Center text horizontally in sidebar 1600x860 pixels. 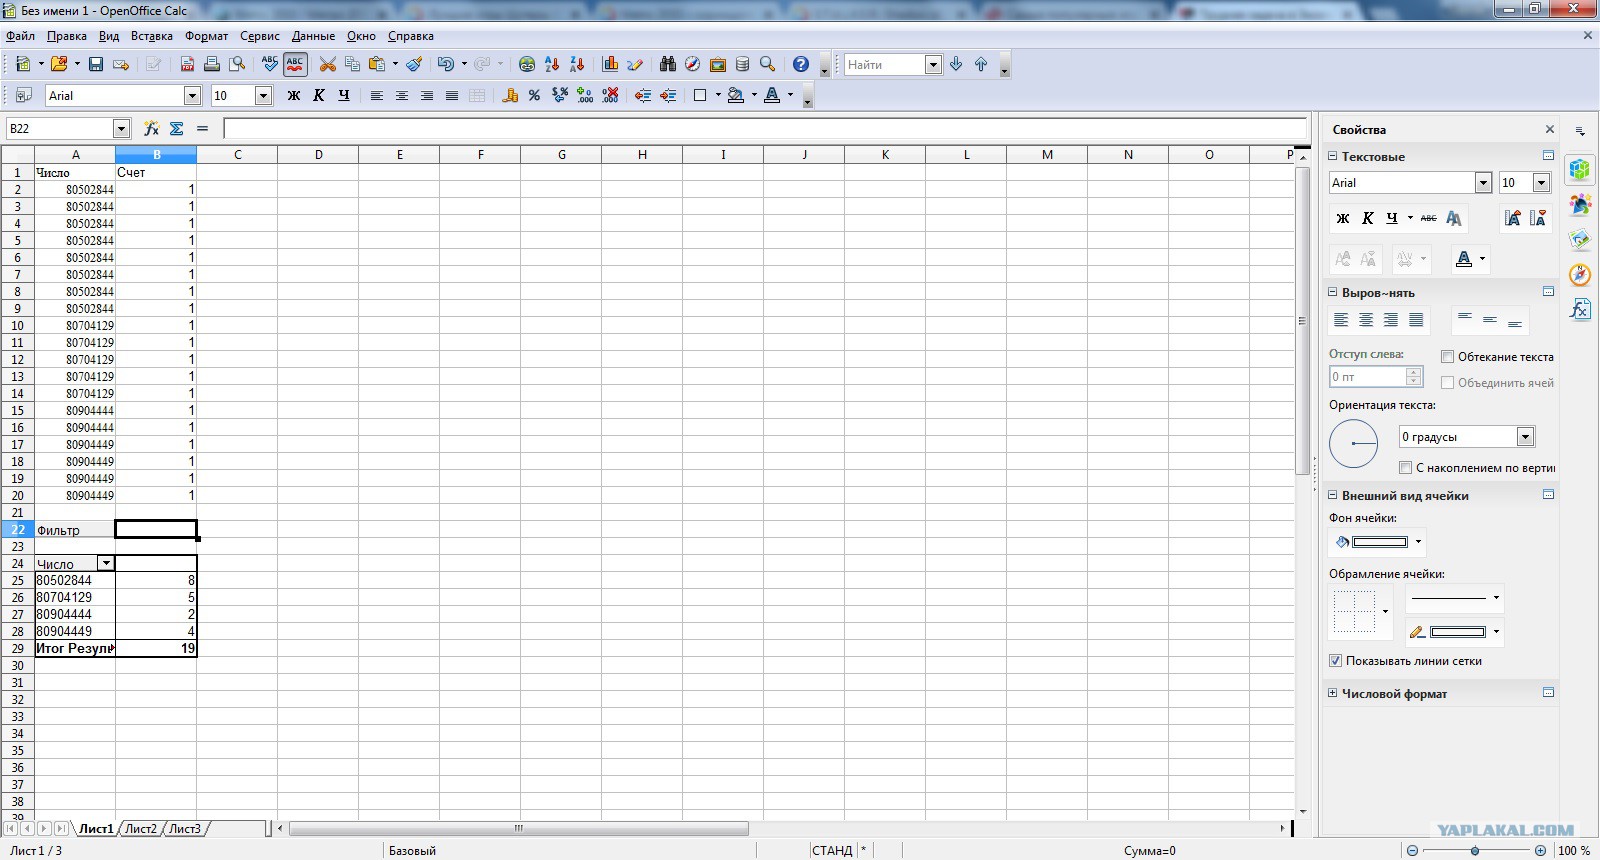[x=1366, y=320]
